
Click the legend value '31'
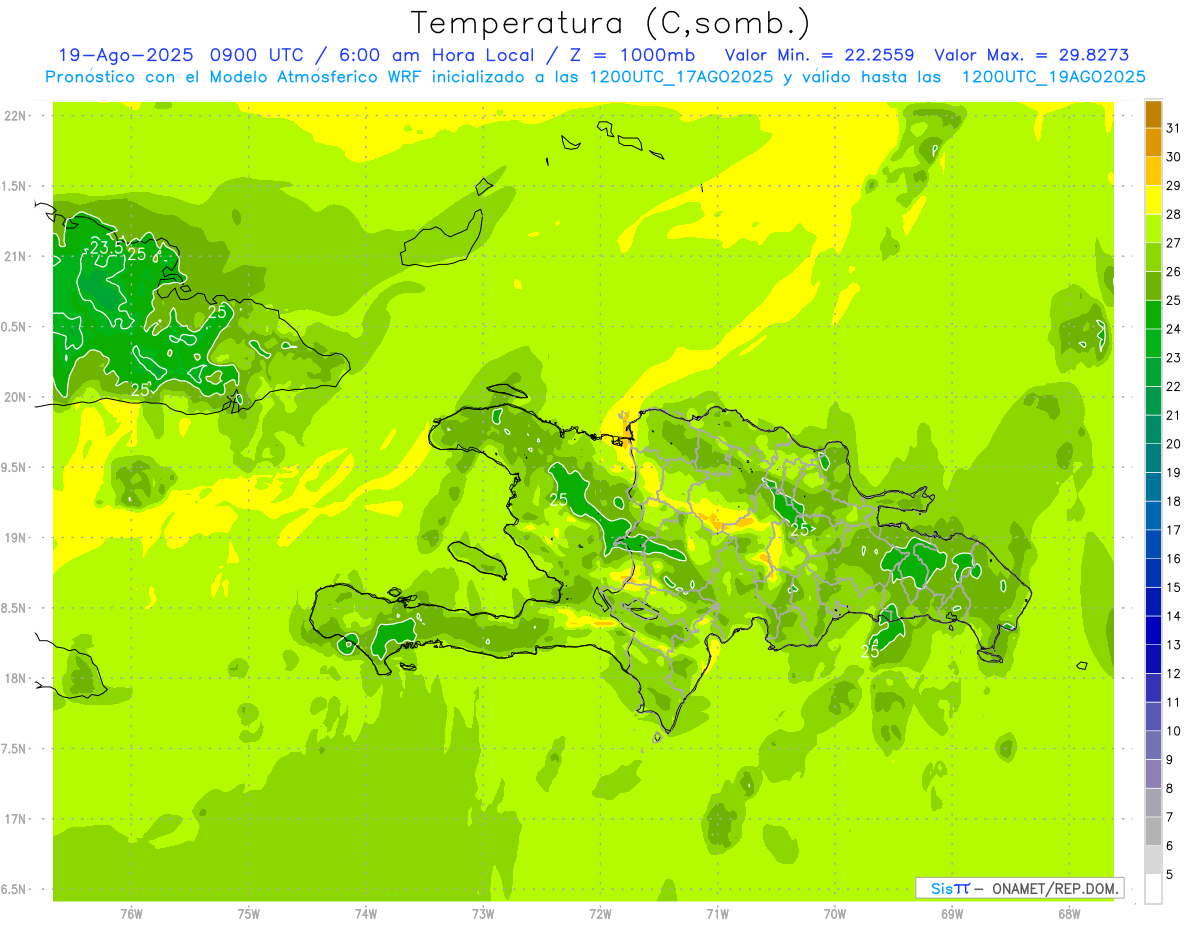click(x=1174, y=128)
